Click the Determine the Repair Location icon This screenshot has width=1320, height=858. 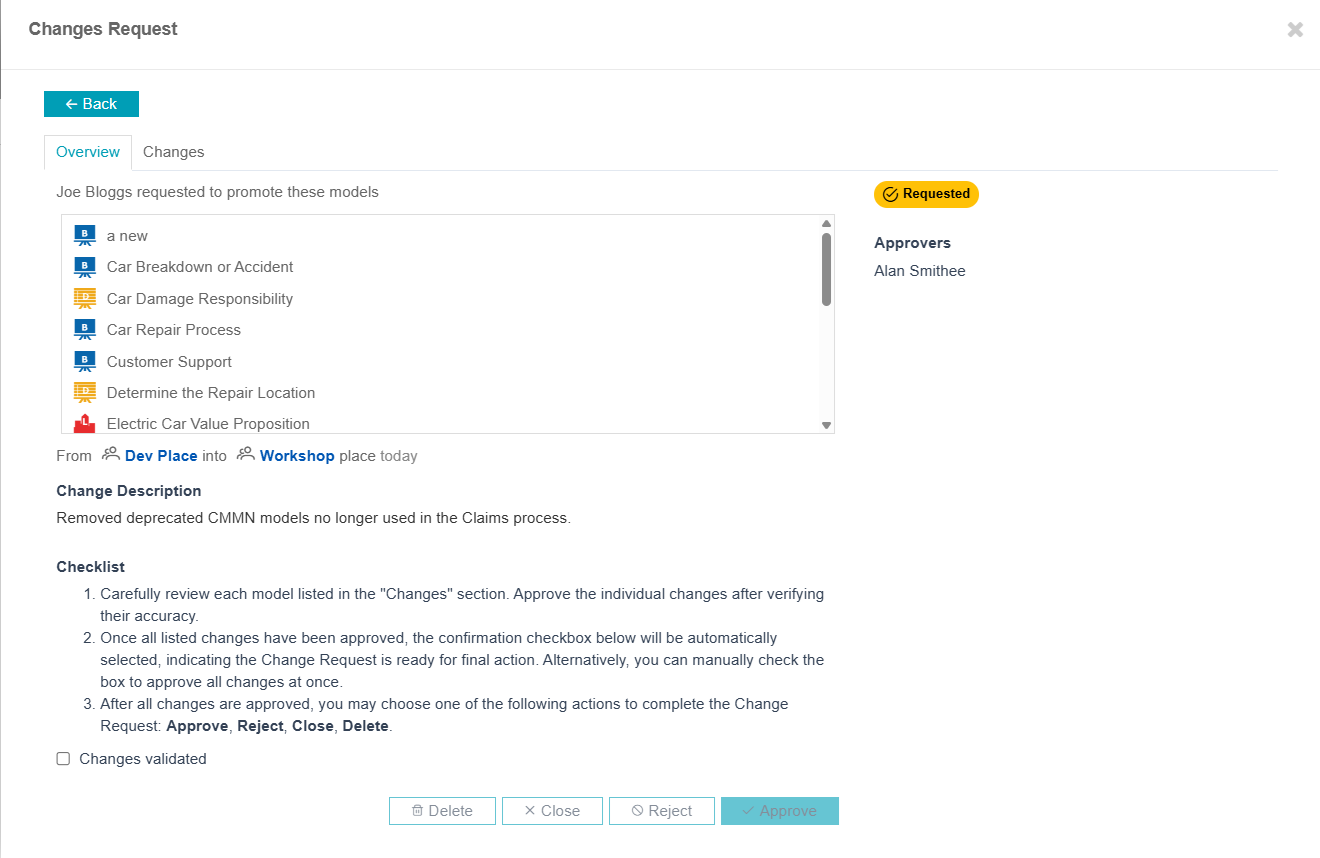pos(84,393)
